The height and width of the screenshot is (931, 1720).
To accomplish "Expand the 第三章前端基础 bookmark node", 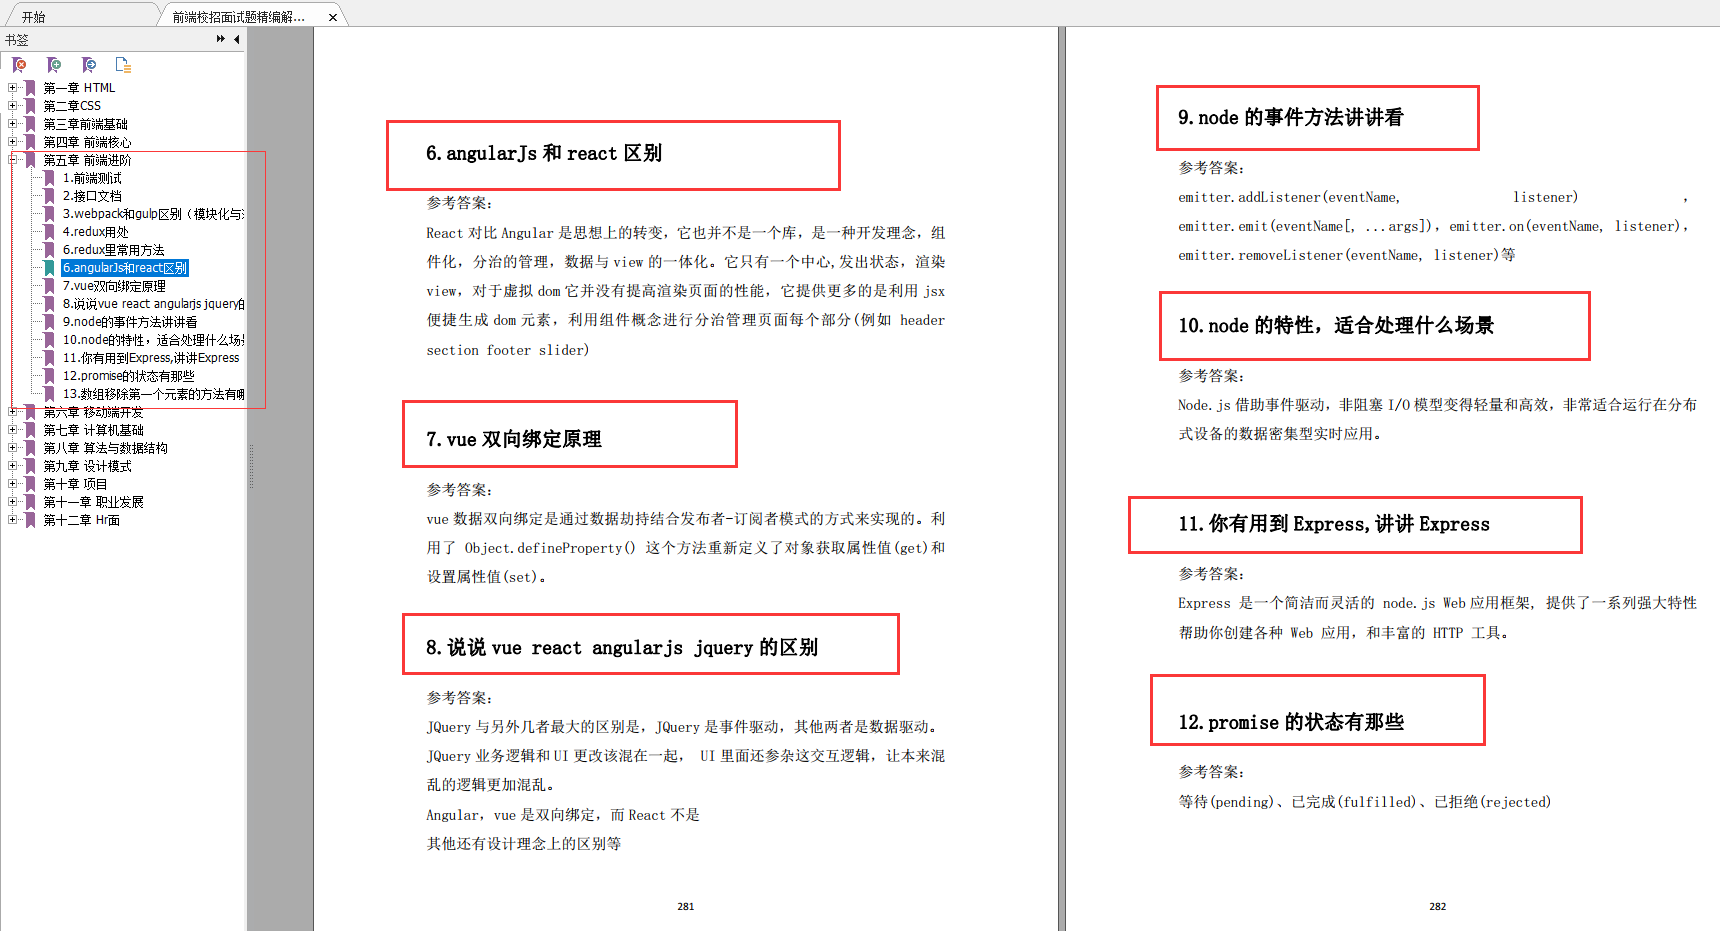I will pyautogui.click(x=13, y=124).
